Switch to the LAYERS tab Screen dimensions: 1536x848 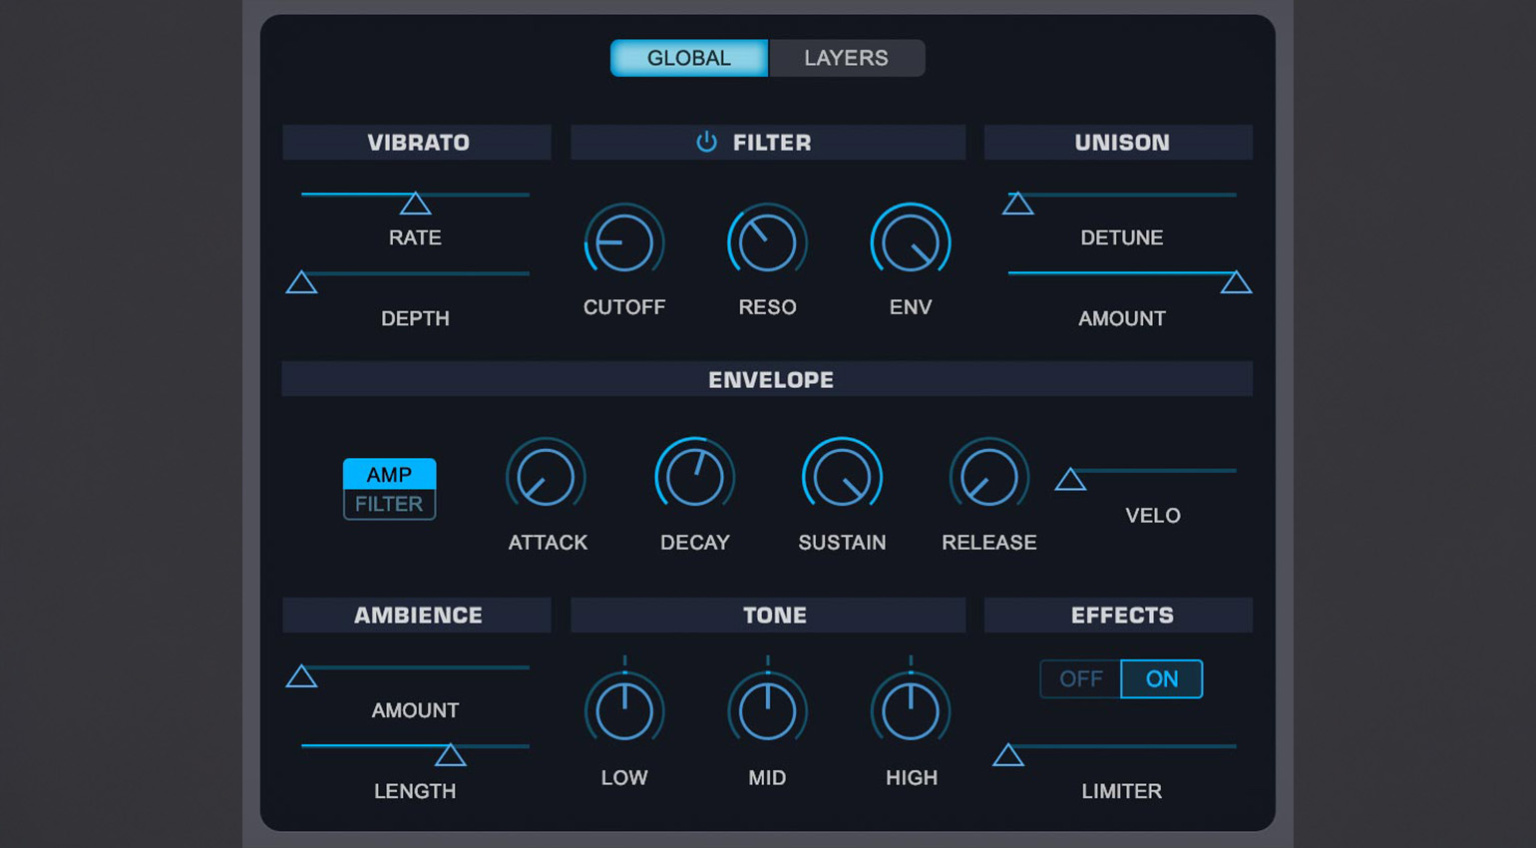click(846, 57)
